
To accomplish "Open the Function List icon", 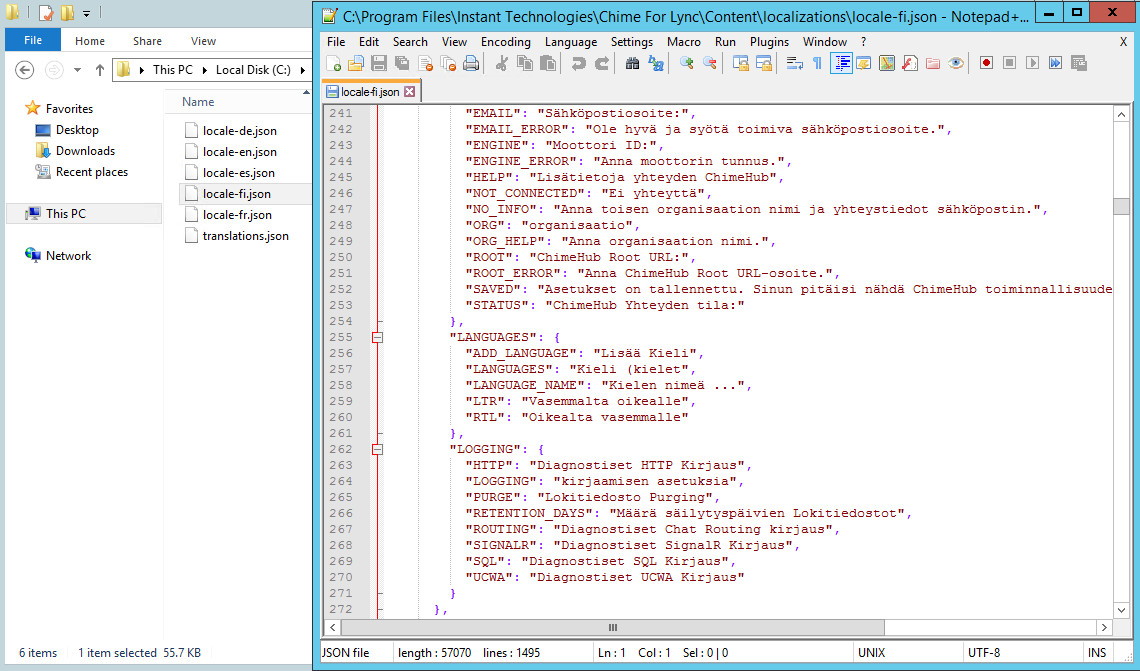I will [910, 64].
